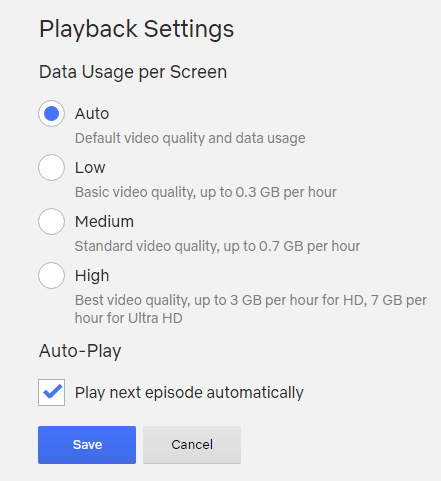The width and height of the screenshot is (441, 481).
Task: Click 'Basic video quality, up to 0.3 GB' description
Action: (x=206, y=192)
